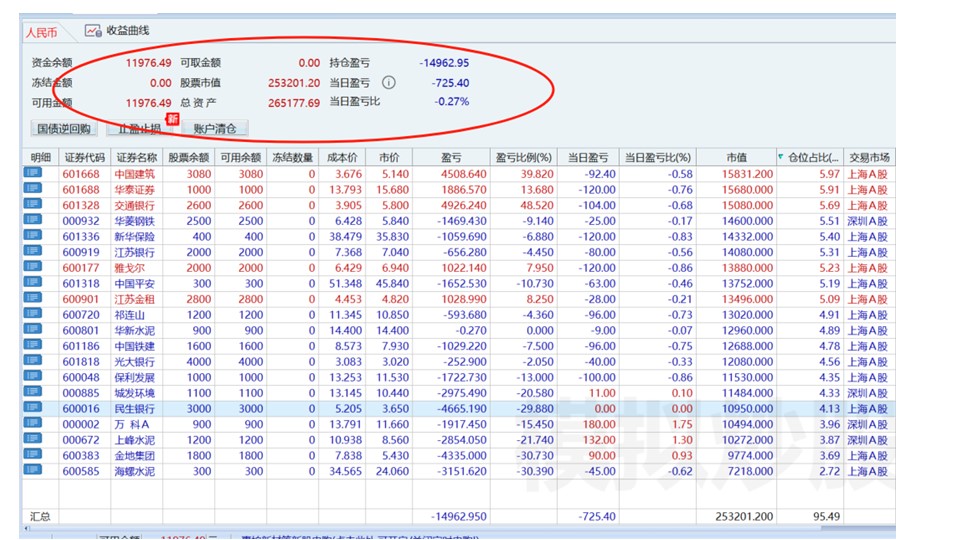Image resolution: width=960 pixels, height=540 pixels.
Task: Select stock code 600048
Action: 81,377
